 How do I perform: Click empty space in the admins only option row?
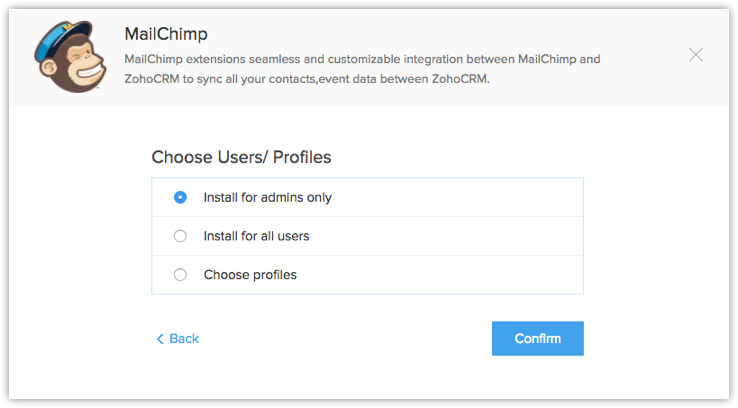457,197
